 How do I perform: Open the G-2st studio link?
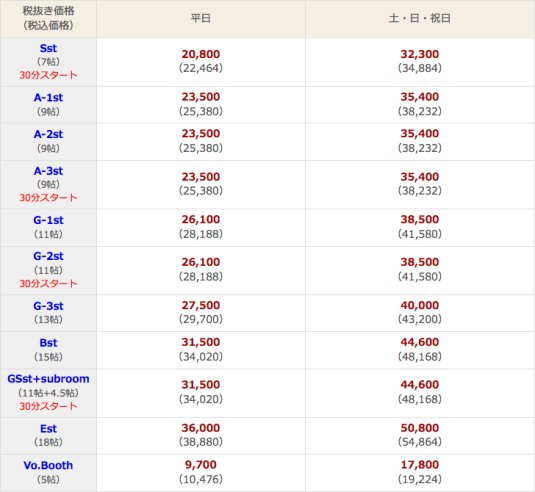pyautogui.click(x=48, y=256)
